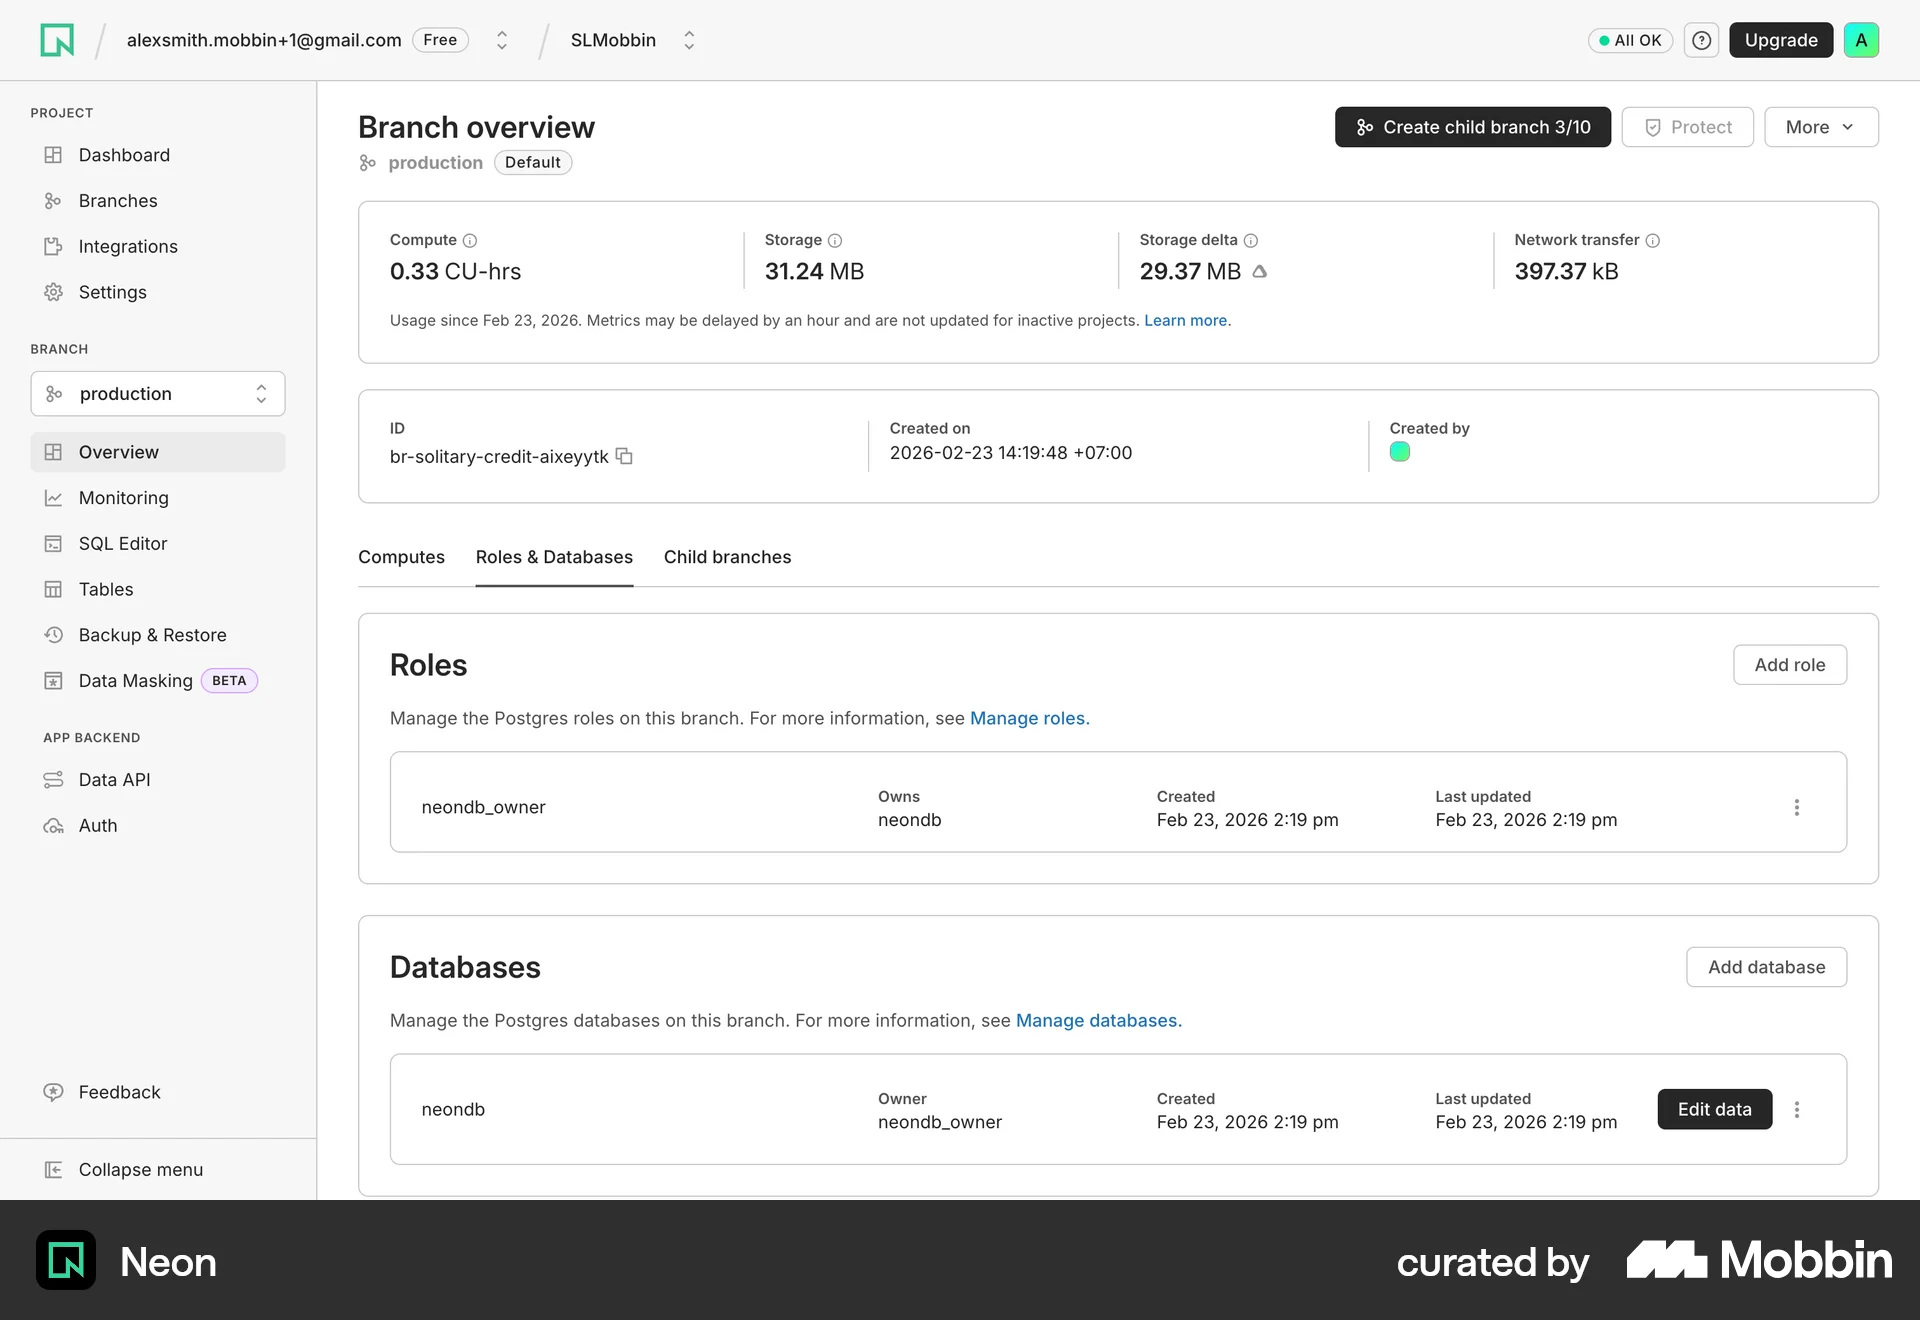Open neondb_owner role options kebab menu

click(1796, 807)
